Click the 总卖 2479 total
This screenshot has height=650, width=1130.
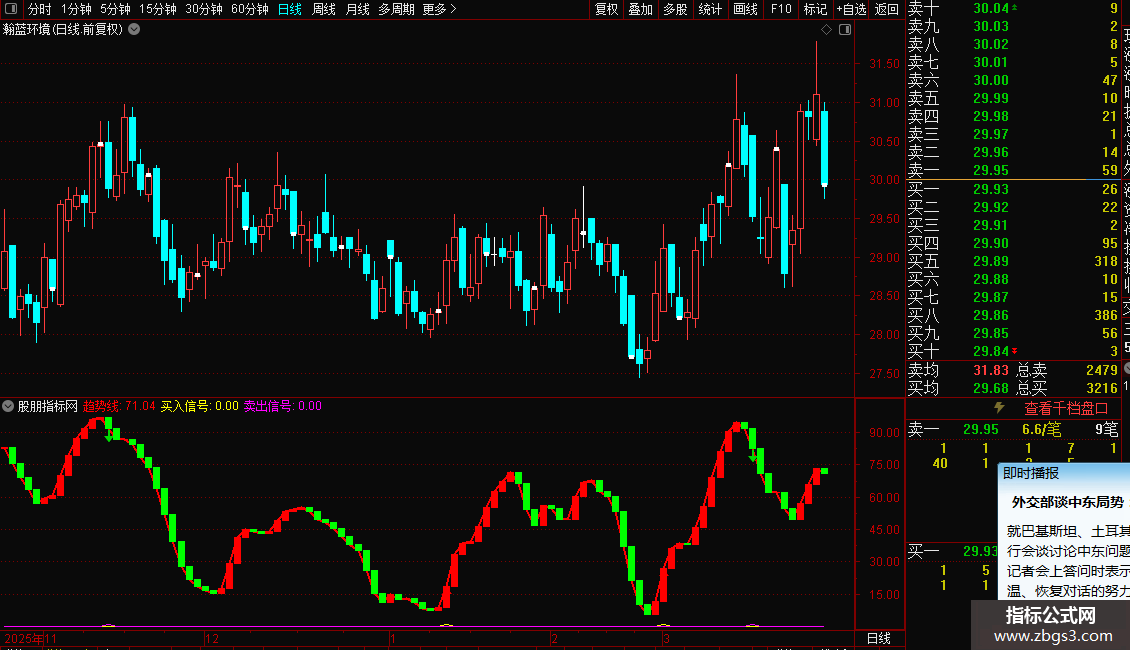(1102, 370)
